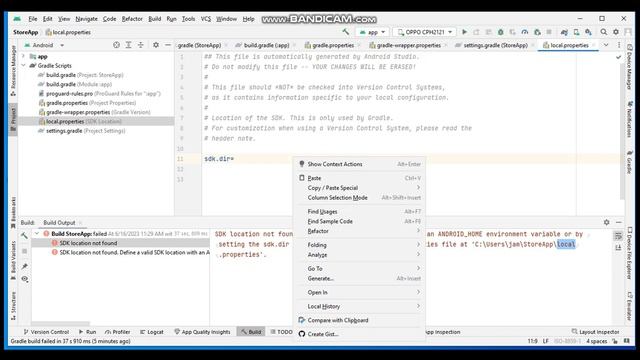Open the Gradle side tool window

629,162
